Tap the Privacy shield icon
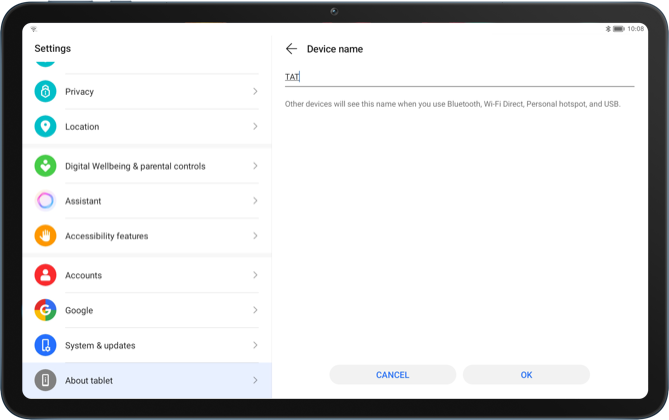Image resolution: width=669 pixels, height=420 pixels. 45,92
